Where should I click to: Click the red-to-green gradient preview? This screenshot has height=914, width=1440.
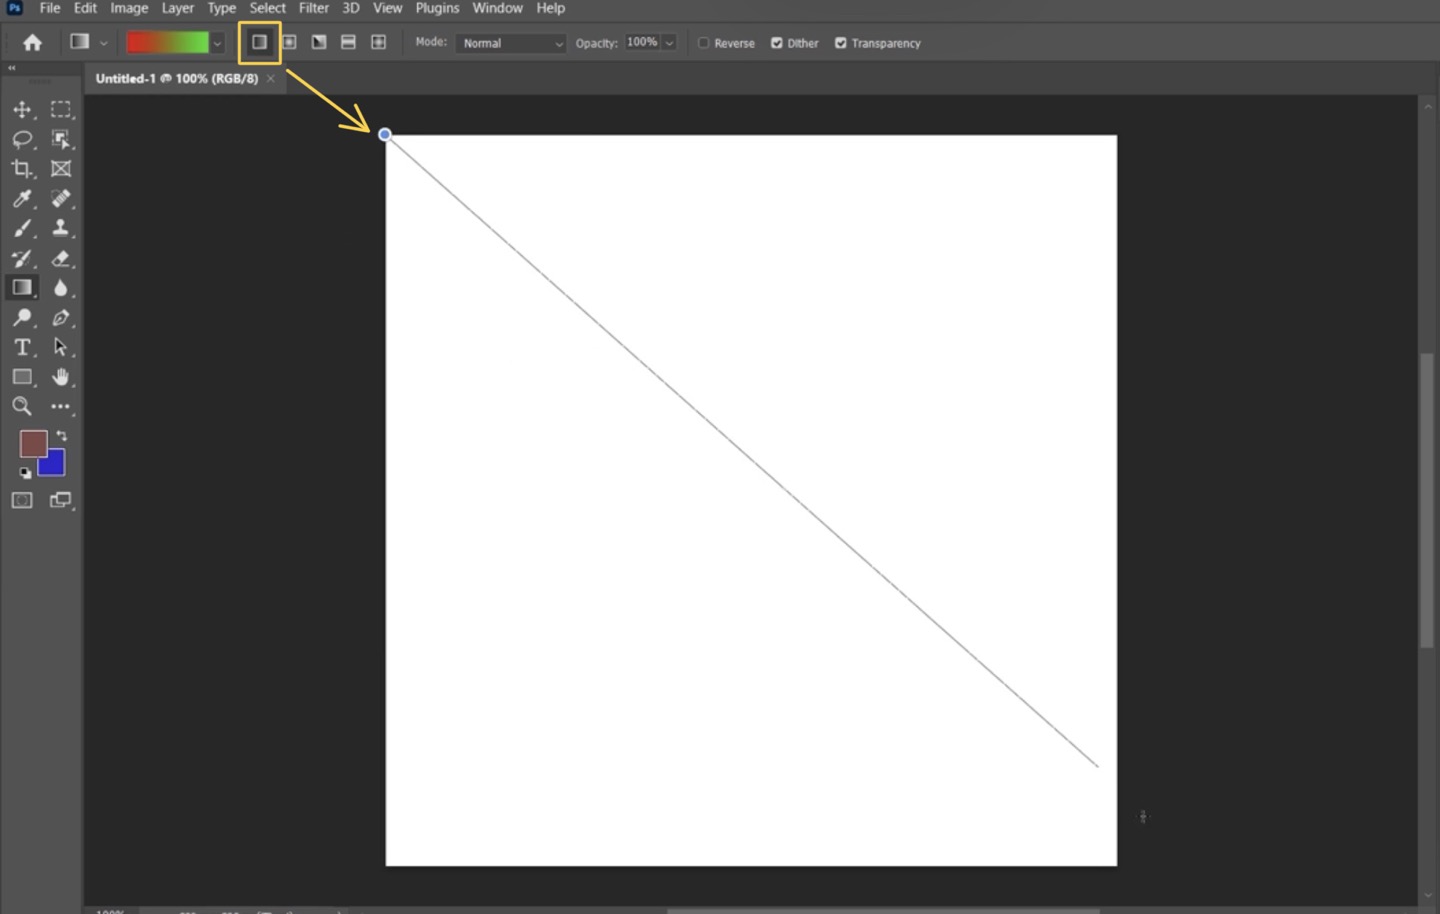click(x=167, y=43)
